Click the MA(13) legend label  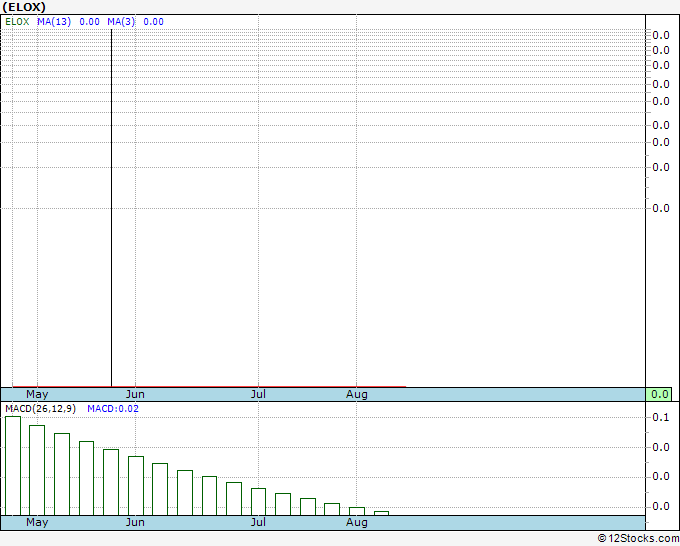(53, 21)
